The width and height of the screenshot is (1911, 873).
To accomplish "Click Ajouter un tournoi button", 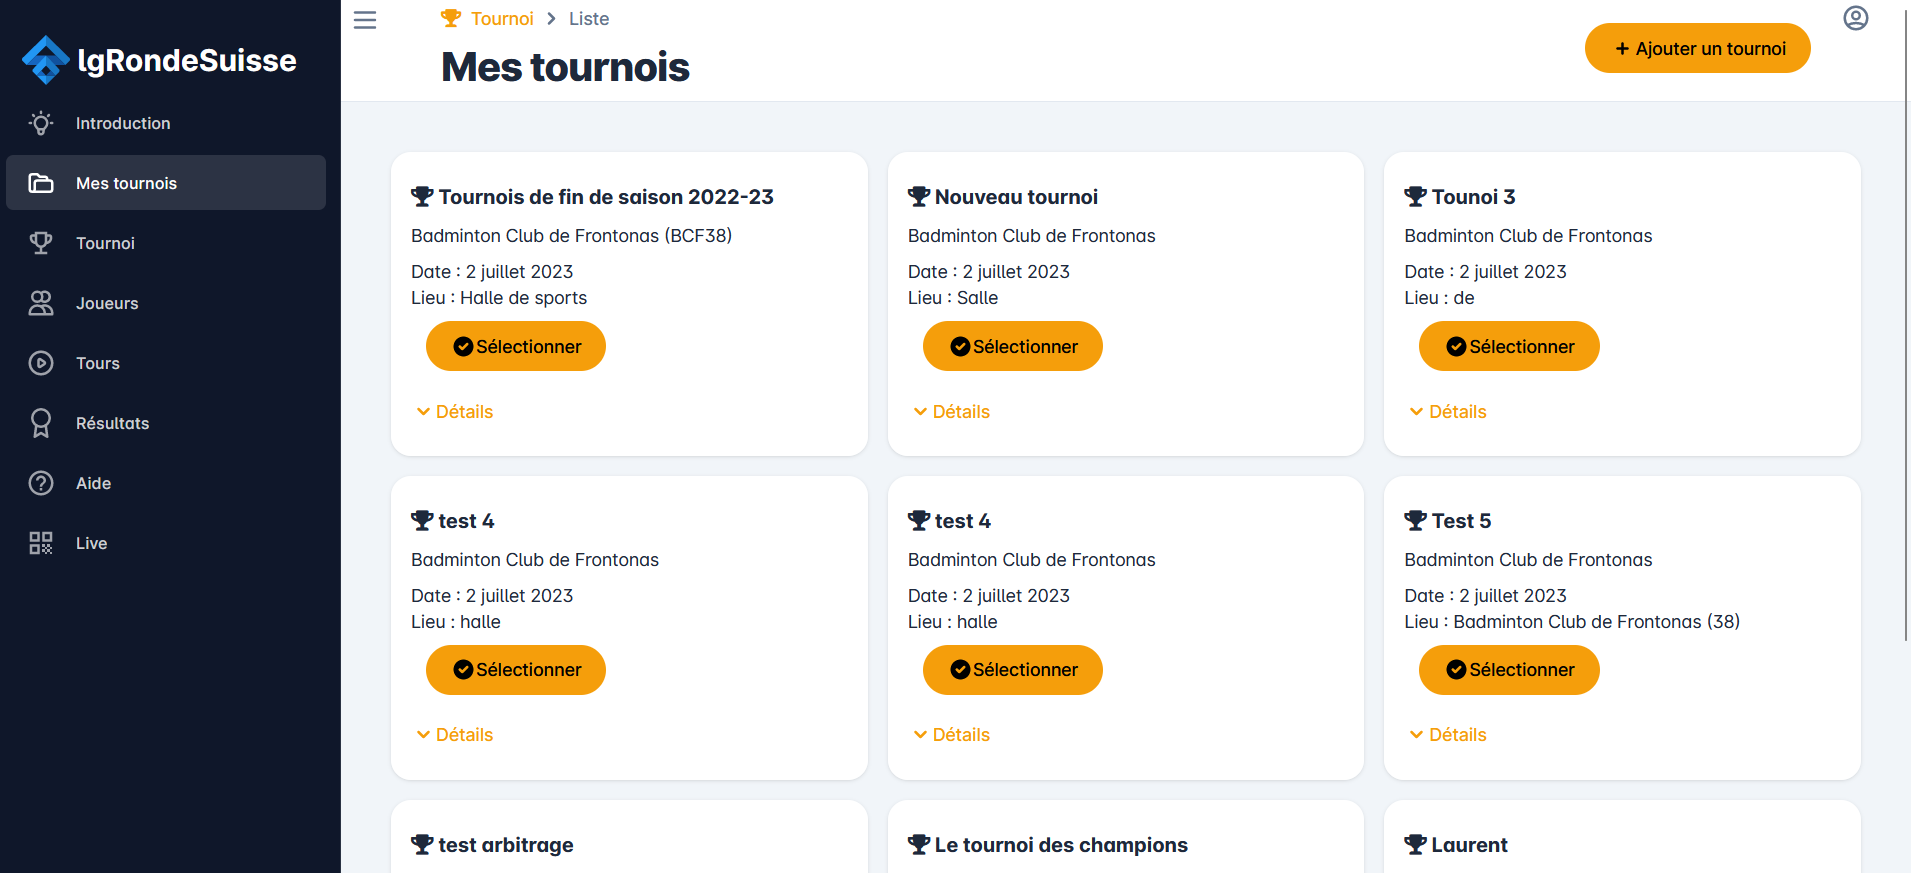I will pos(1697,47).
